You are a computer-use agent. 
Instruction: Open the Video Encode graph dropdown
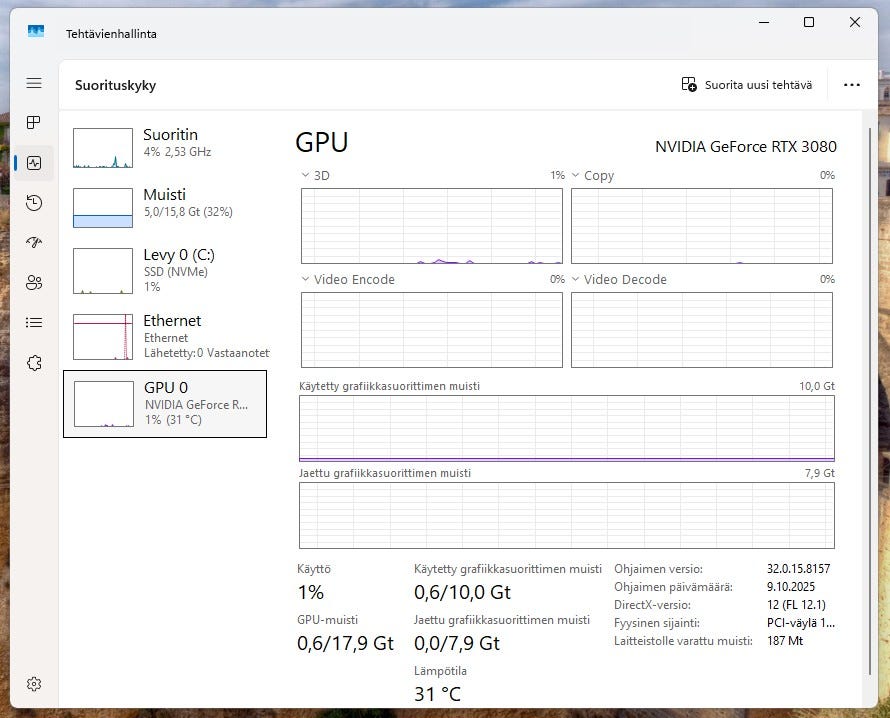pos(306,279)
